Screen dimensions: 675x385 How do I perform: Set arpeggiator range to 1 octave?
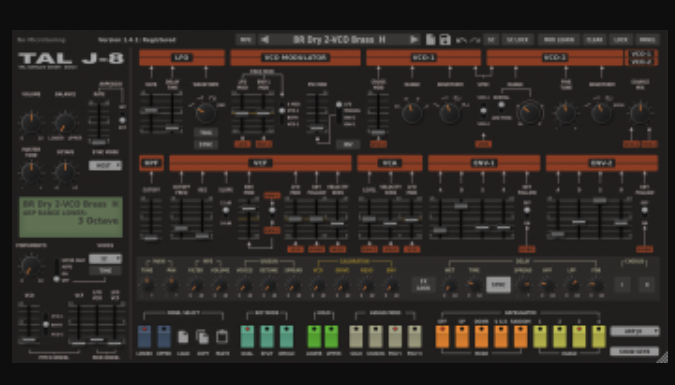540,336
